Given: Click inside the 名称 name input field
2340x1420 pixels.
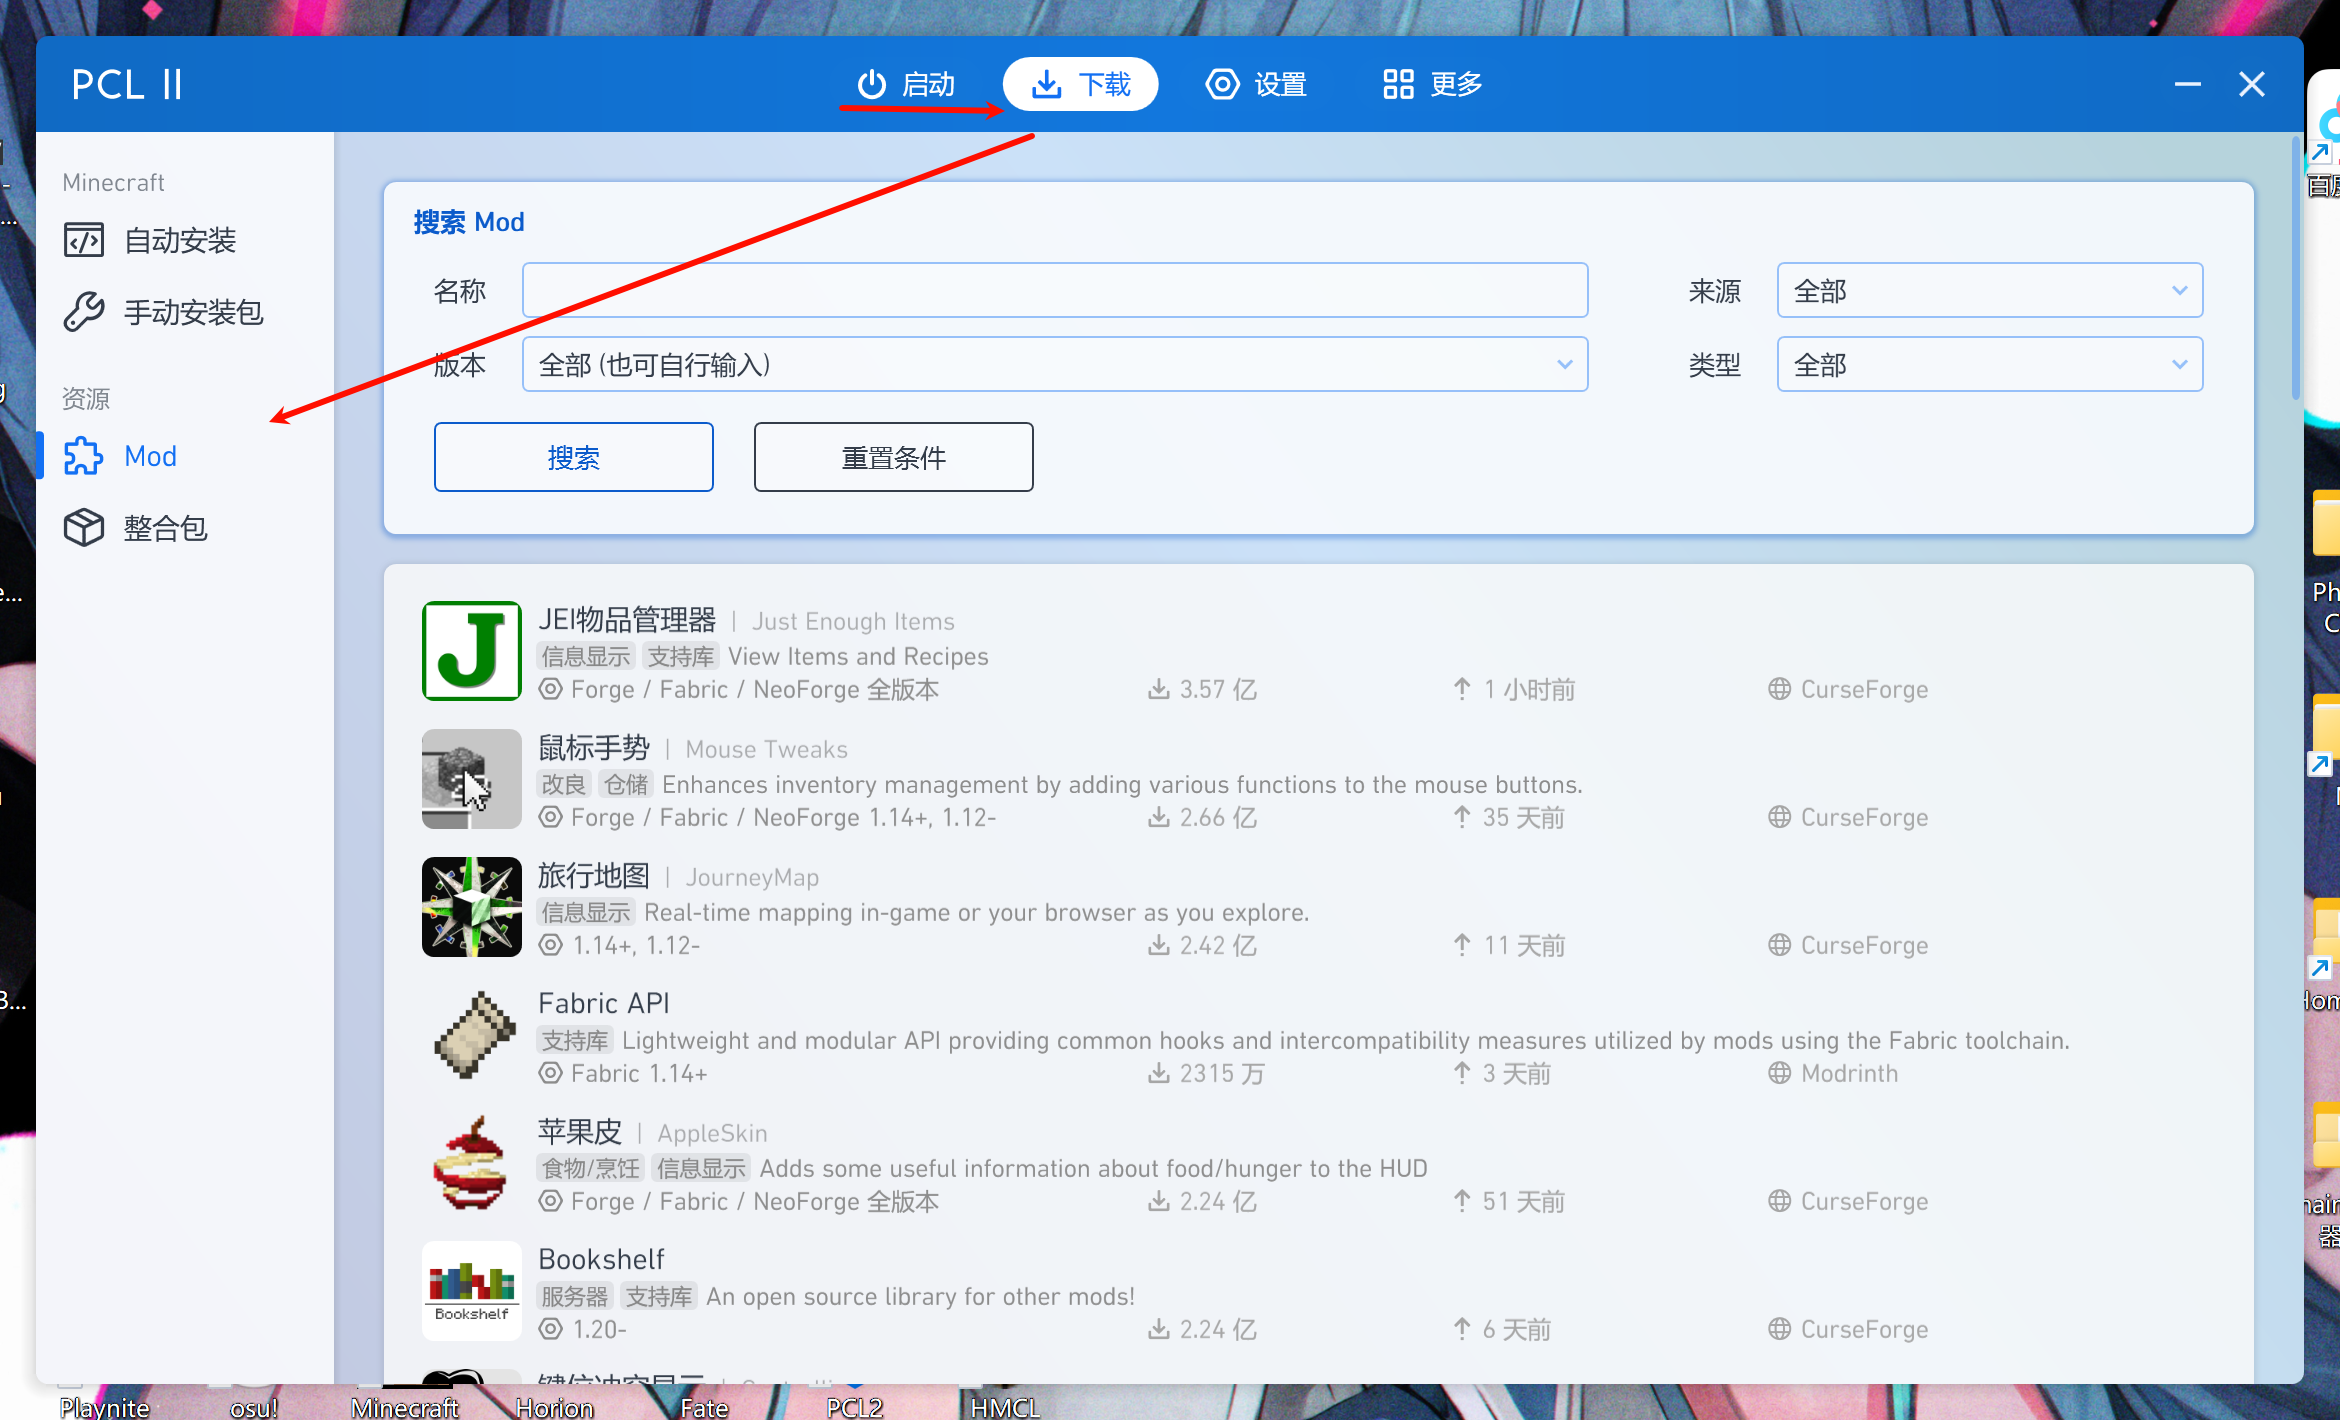Looking at the screenshot, I should point(1054,290).
